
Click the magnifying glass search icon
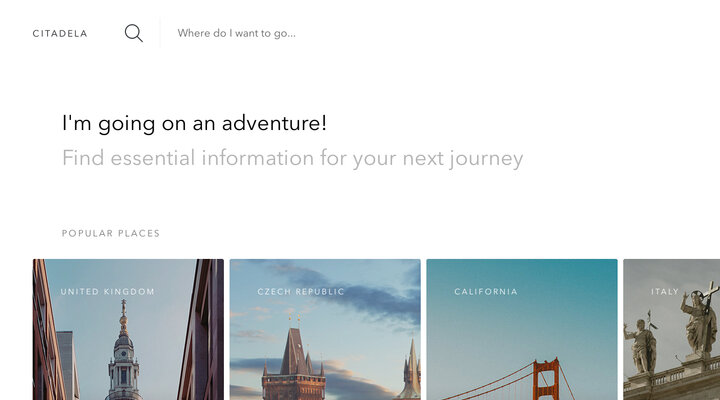click(134, 33)
